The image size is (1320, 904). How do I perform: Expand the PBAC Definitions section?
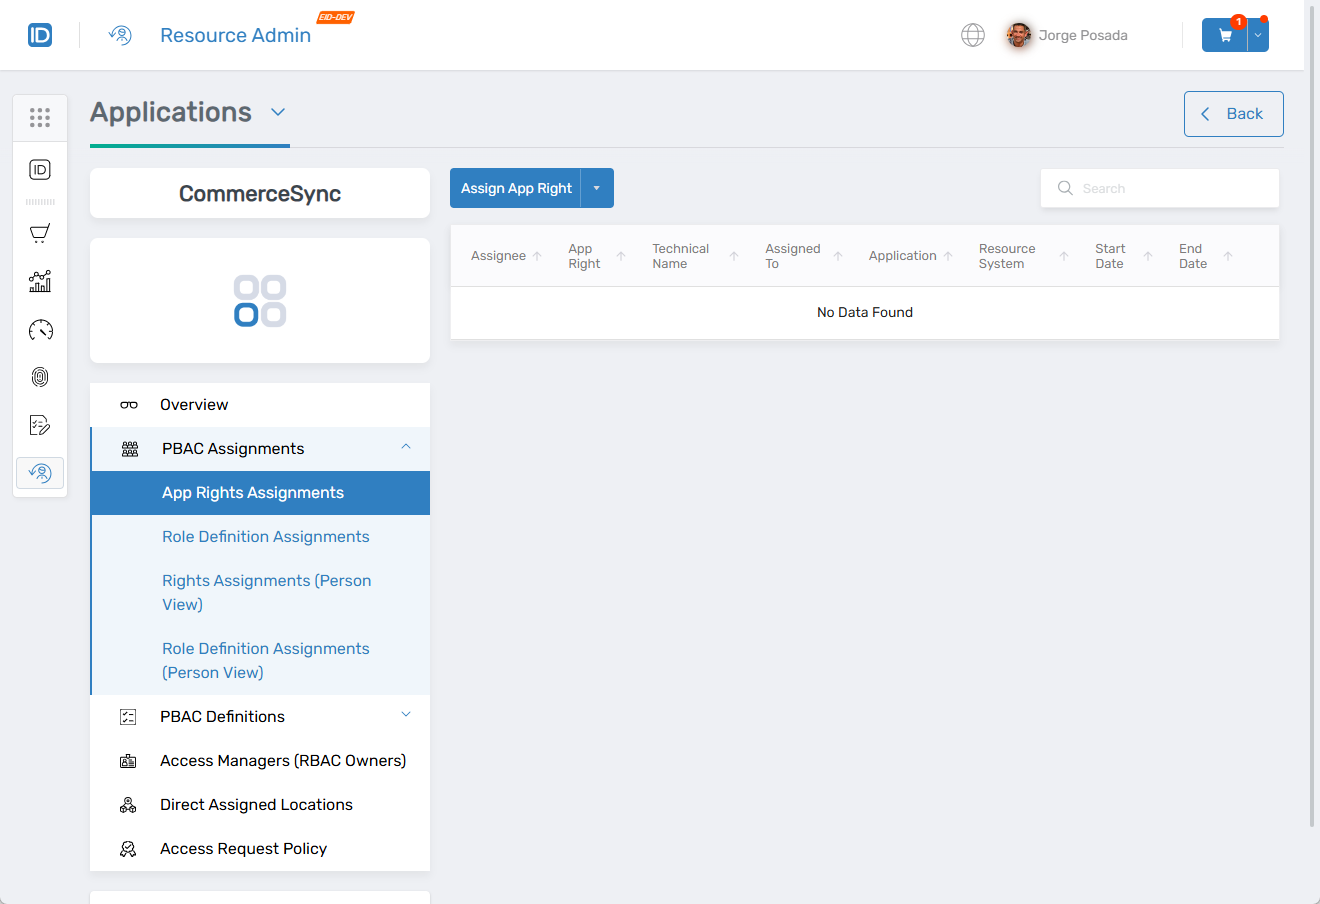click(x=406, y=715)
